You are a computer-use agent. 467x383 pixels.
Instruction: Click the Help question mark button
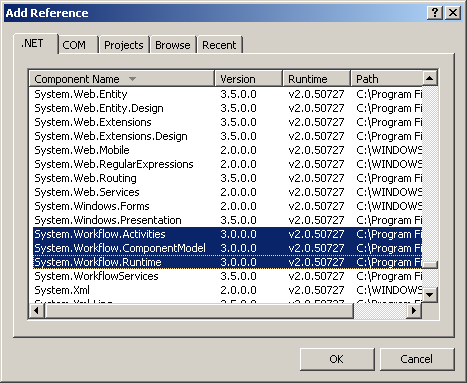pos(435,13)
